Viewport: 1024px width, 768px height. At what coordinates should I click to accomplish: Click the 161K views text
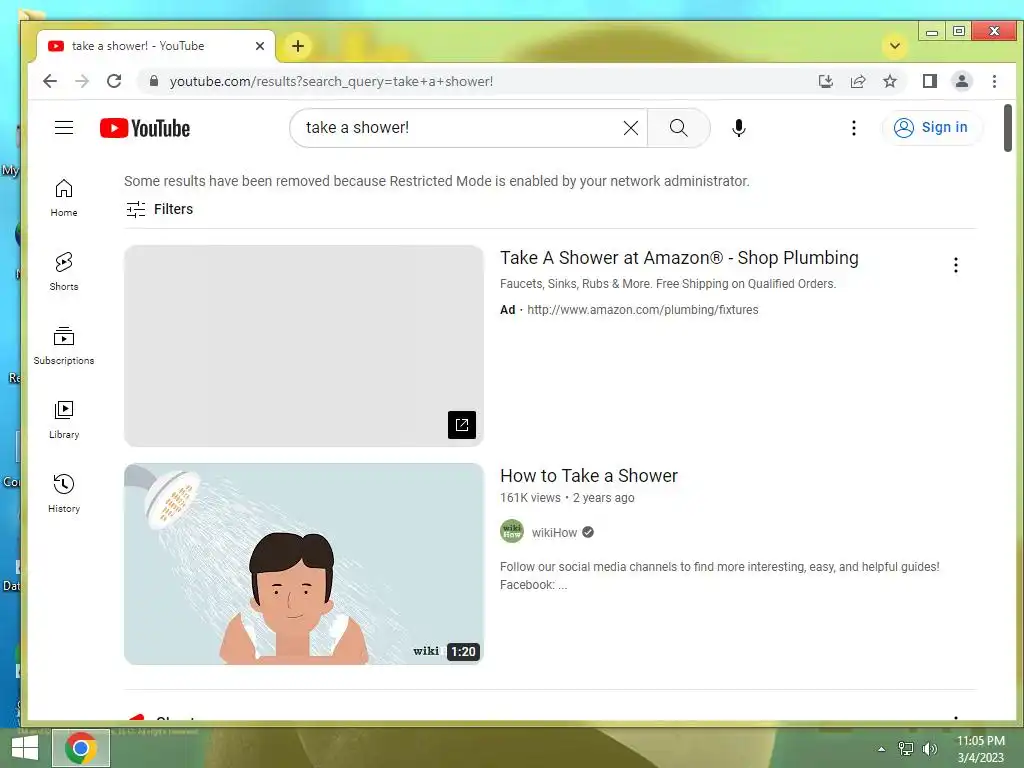click(530, 498)
